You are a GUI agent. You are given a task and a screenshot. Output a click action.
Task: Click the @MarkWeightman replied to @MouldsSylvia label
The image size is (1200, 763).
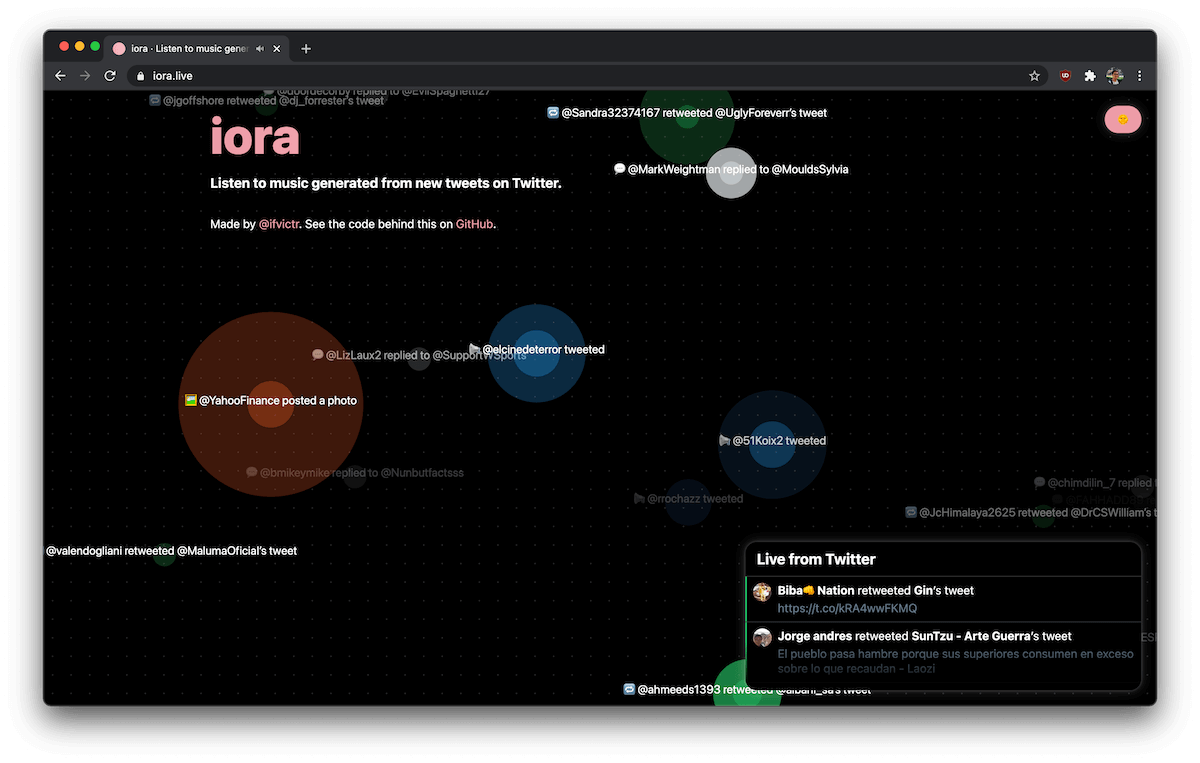coord(738,169)
